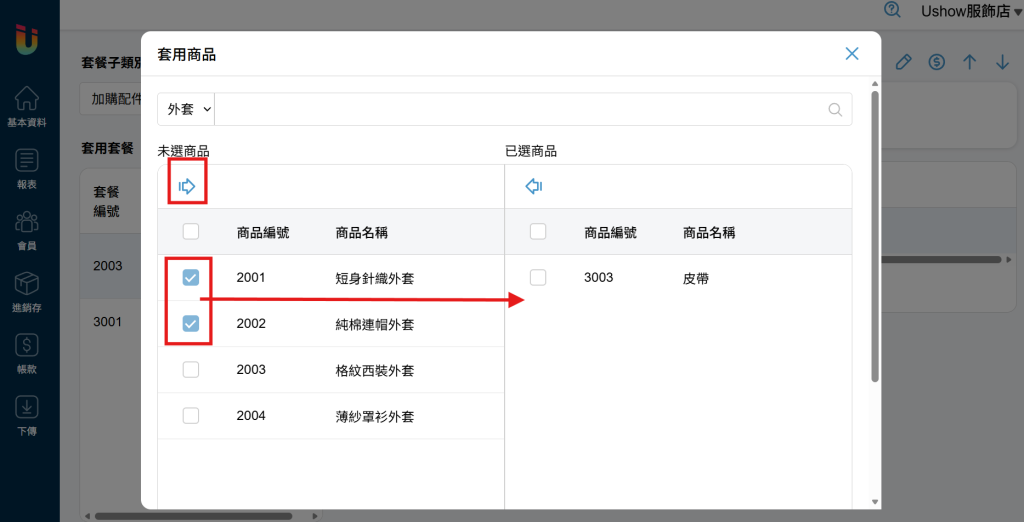Expand the 外套 category dropdown
Image resolution: width=1024 pixels, height=522 pixels.
(x=189, y=109)
